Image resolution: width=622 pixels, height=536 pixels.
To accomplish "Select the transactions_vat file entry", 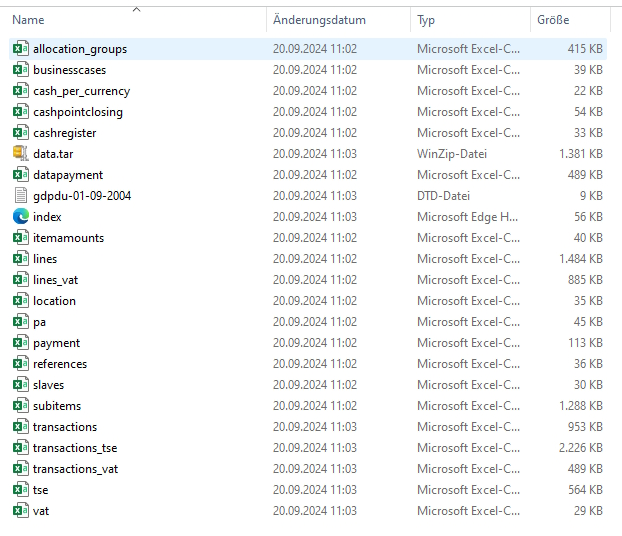I will pyautogui.click(x=75, y=469).
